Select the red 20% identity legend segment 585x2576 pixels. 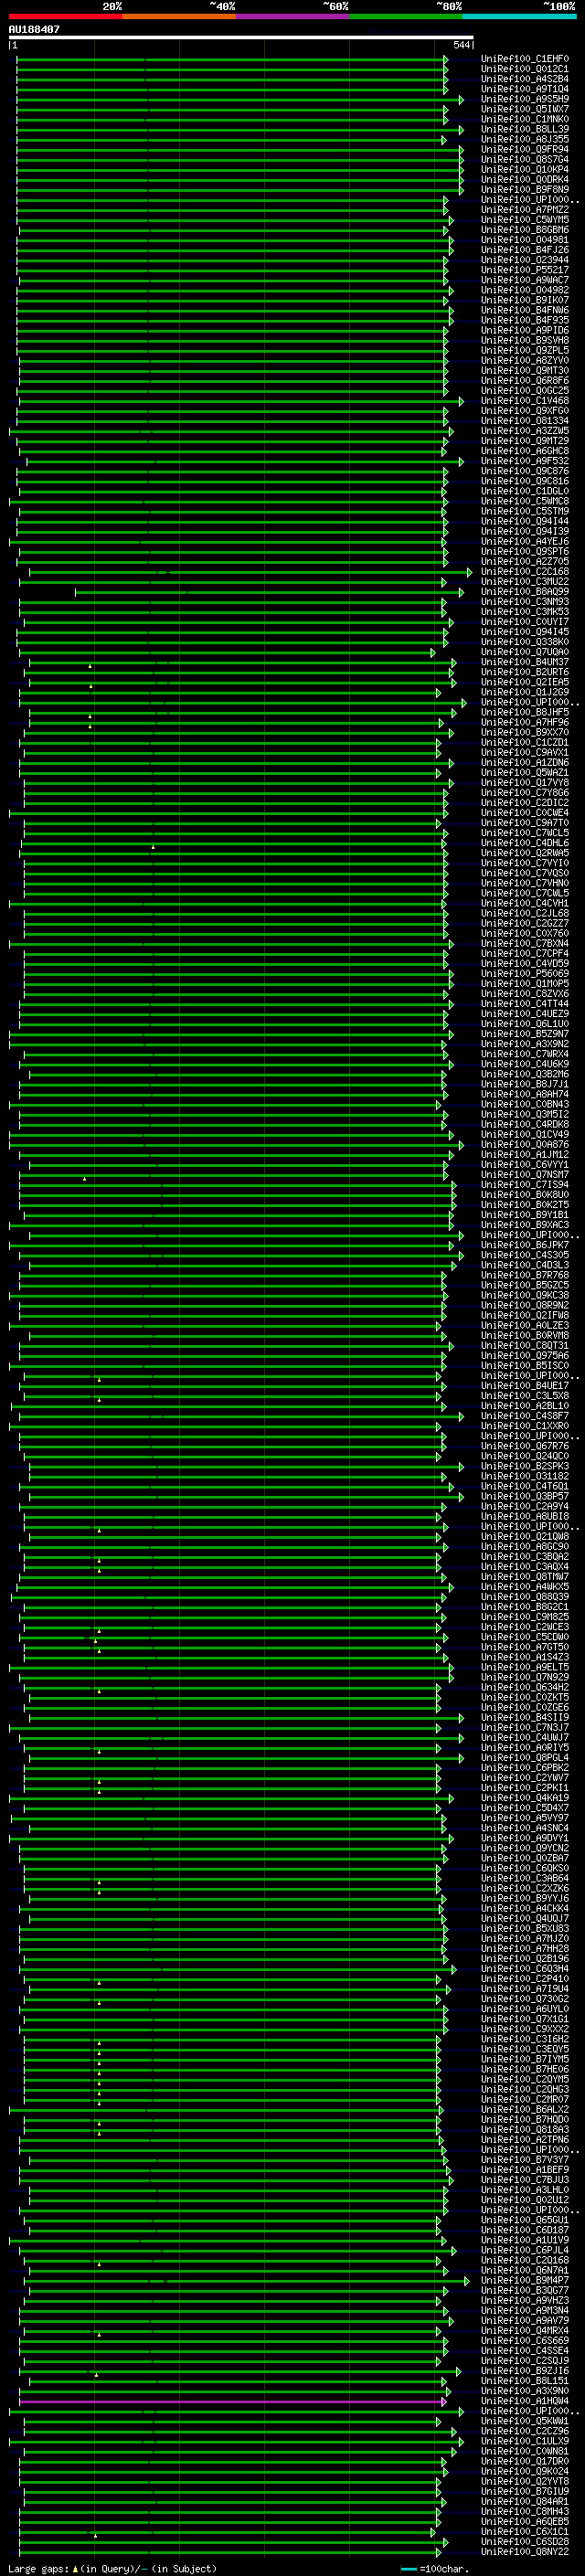point(65,16)
